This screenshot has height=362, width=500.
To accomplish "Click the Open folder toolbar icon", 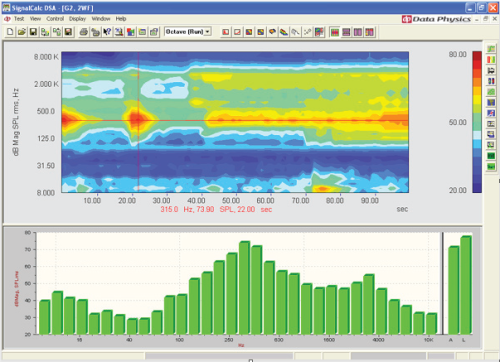I will pos(22,32).
